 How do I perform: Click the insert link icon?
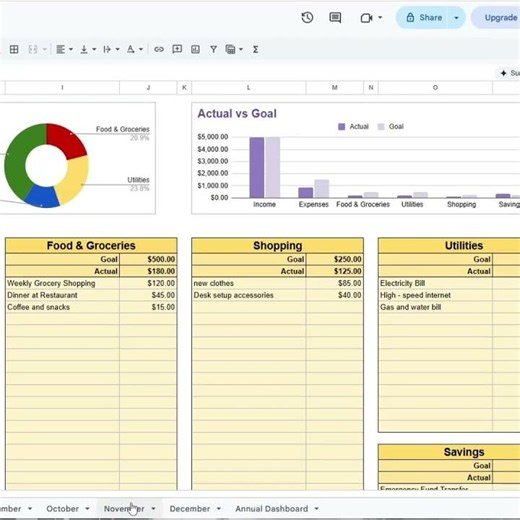click(159, 49)
